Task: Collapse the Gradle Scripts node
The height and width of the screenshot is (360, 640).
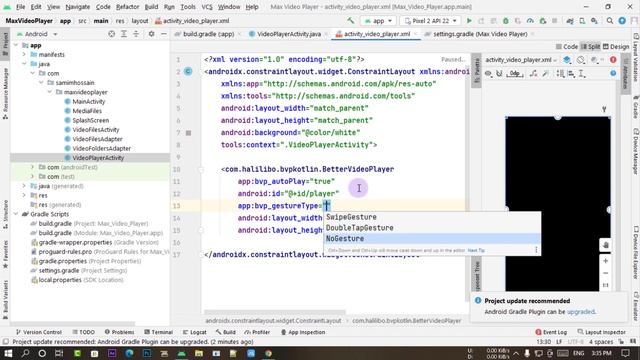Action: pos(16,214)
